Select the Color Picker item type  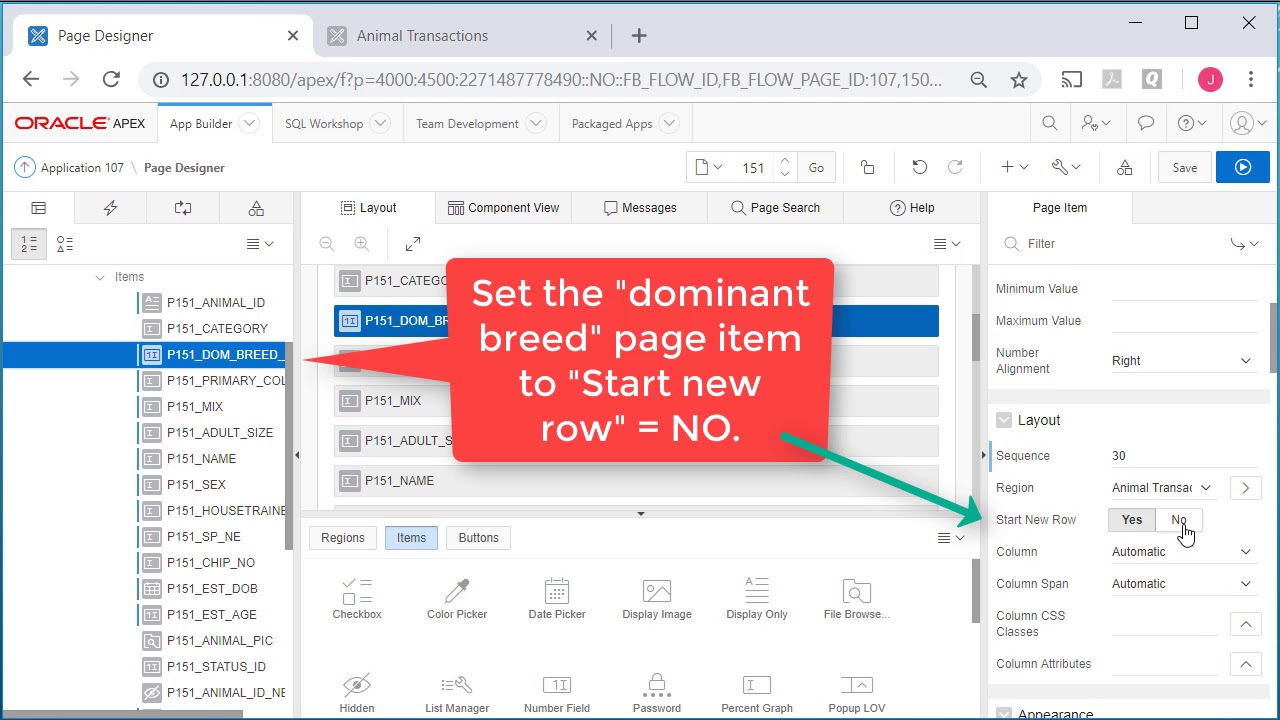point(457,599)
